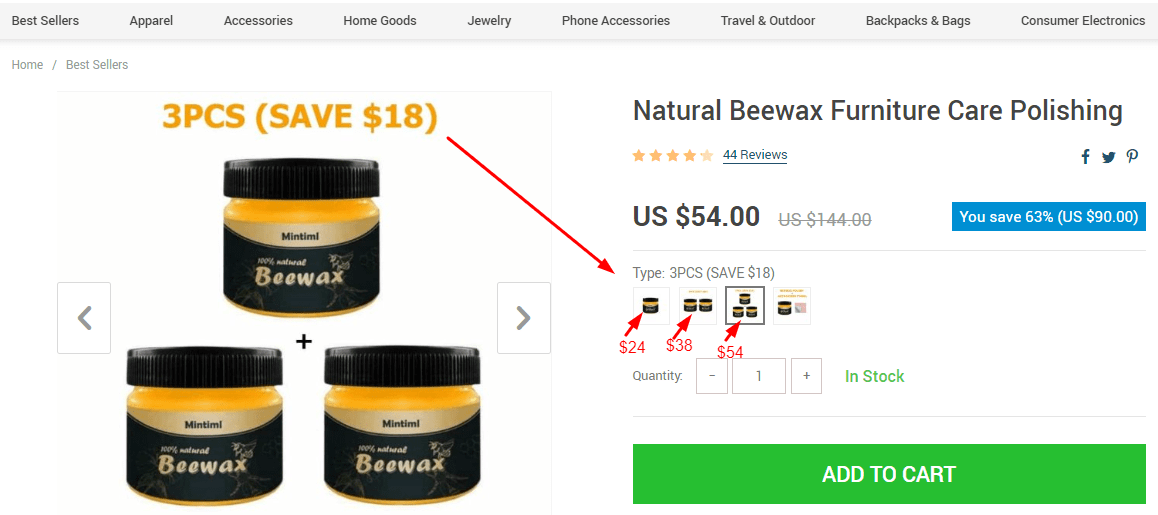Open the 44 Reviews link
The width and height of the screenshot is (1158, 515).
click(x=755, y=155)
